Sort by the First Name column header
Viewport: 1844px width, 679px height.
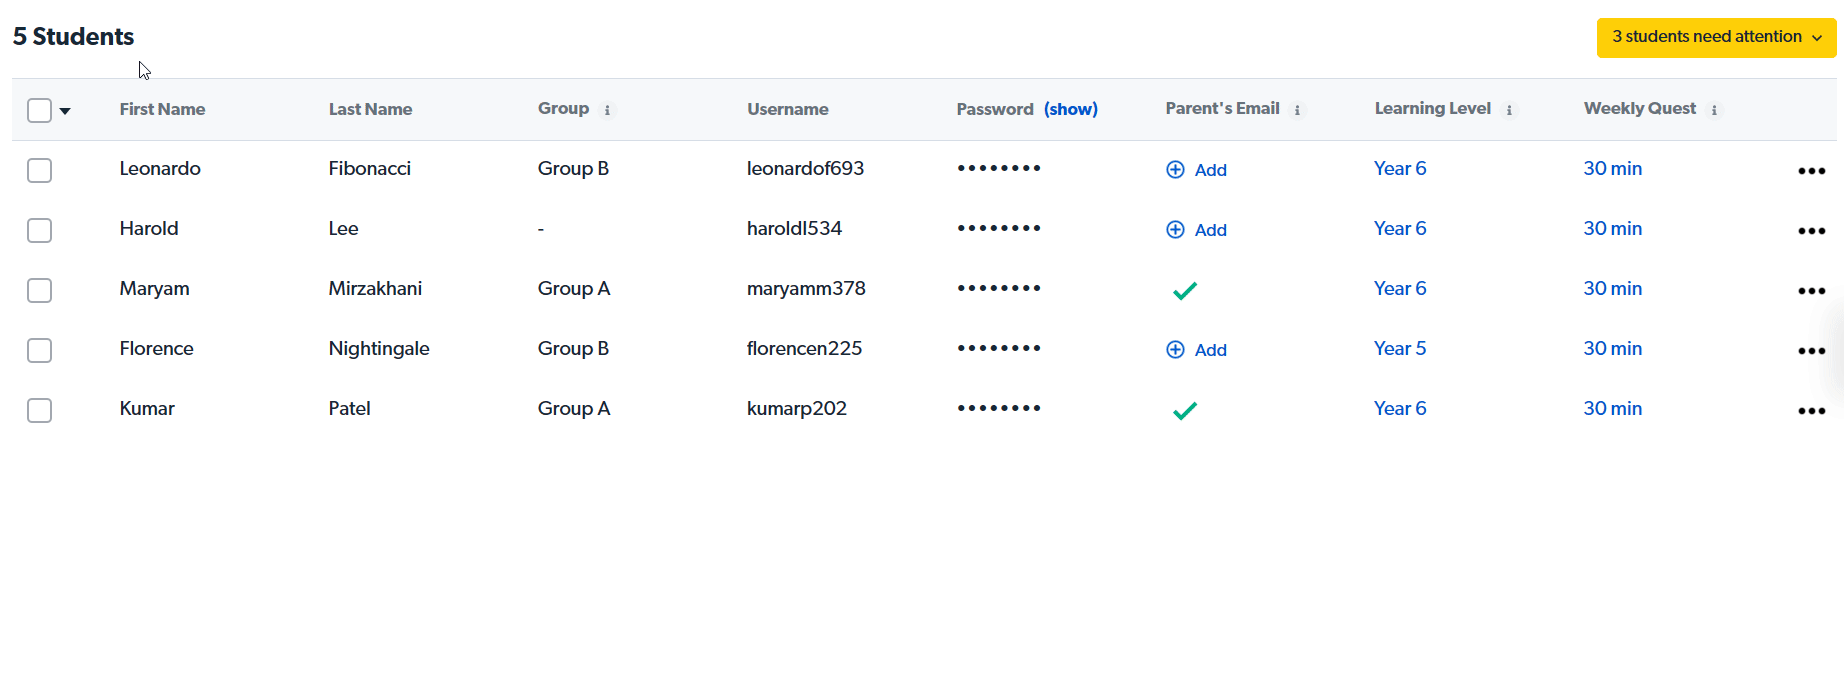pos(162,109)
